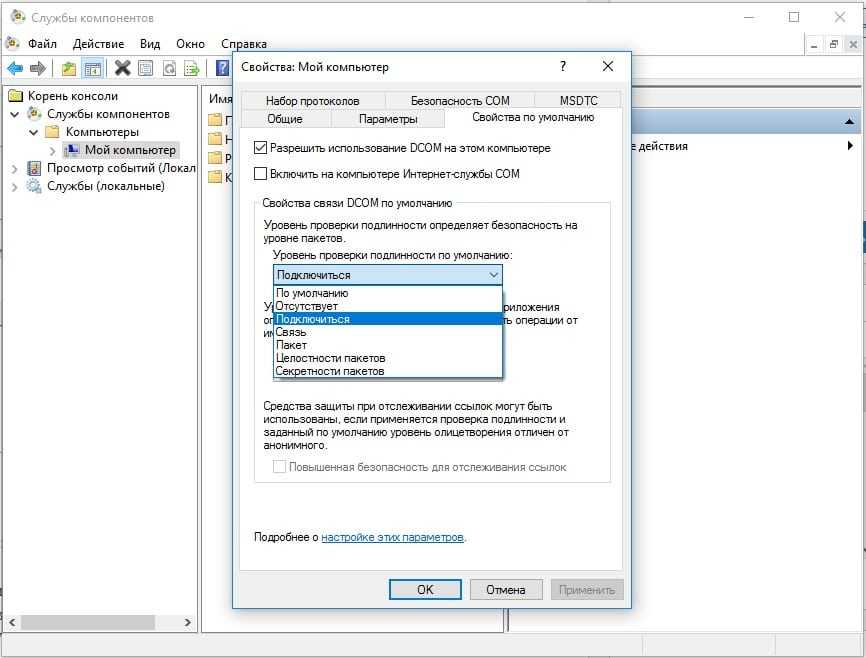Open the 'настройке этих параметров' link
The image size is (866, 658).
392,537
